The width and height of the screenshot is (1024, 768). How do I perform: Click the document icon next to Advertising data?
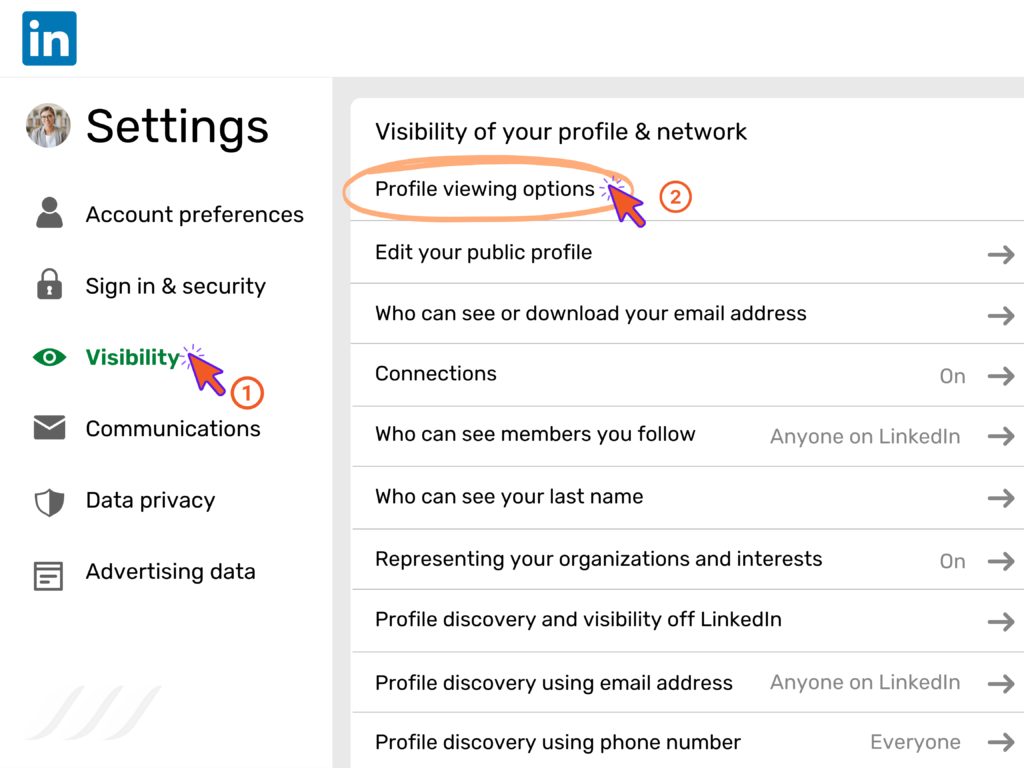(x=48, y=571)
